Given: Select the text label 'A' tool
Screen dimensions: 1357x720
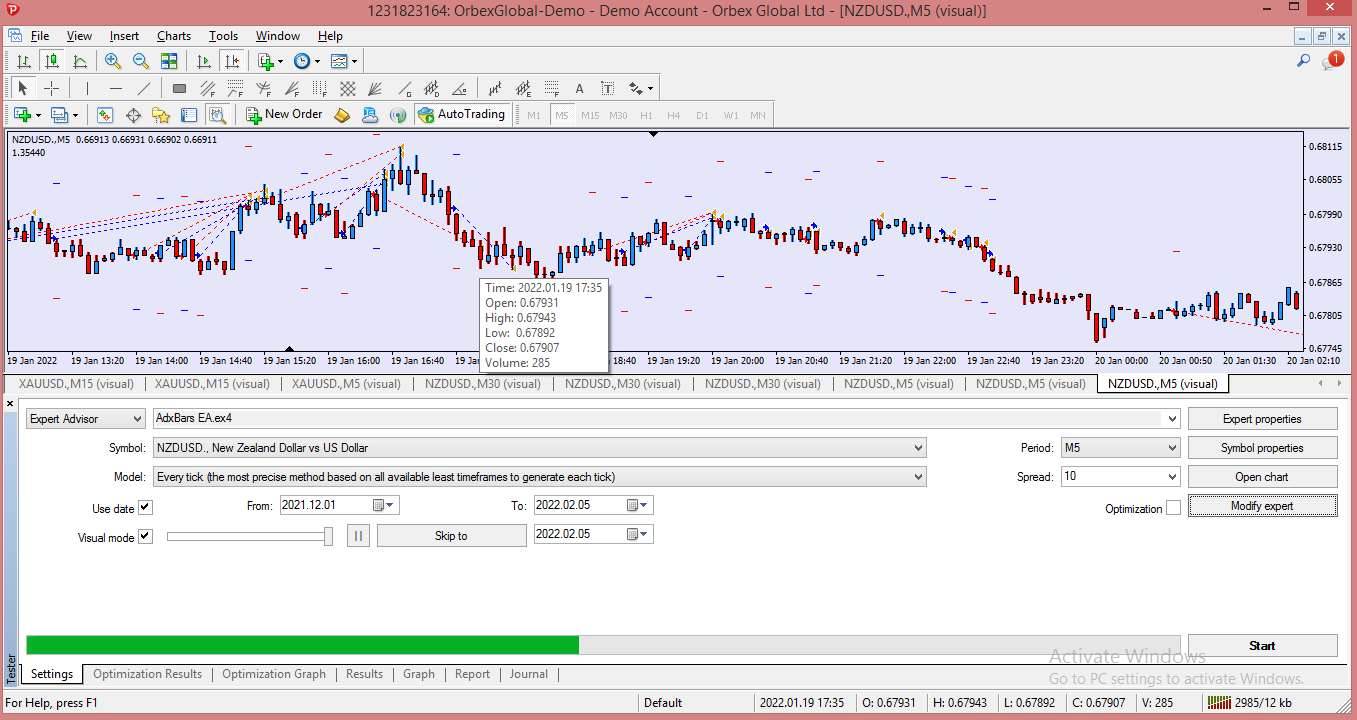Looking at the screenshot, I should (x=579, y=88).
